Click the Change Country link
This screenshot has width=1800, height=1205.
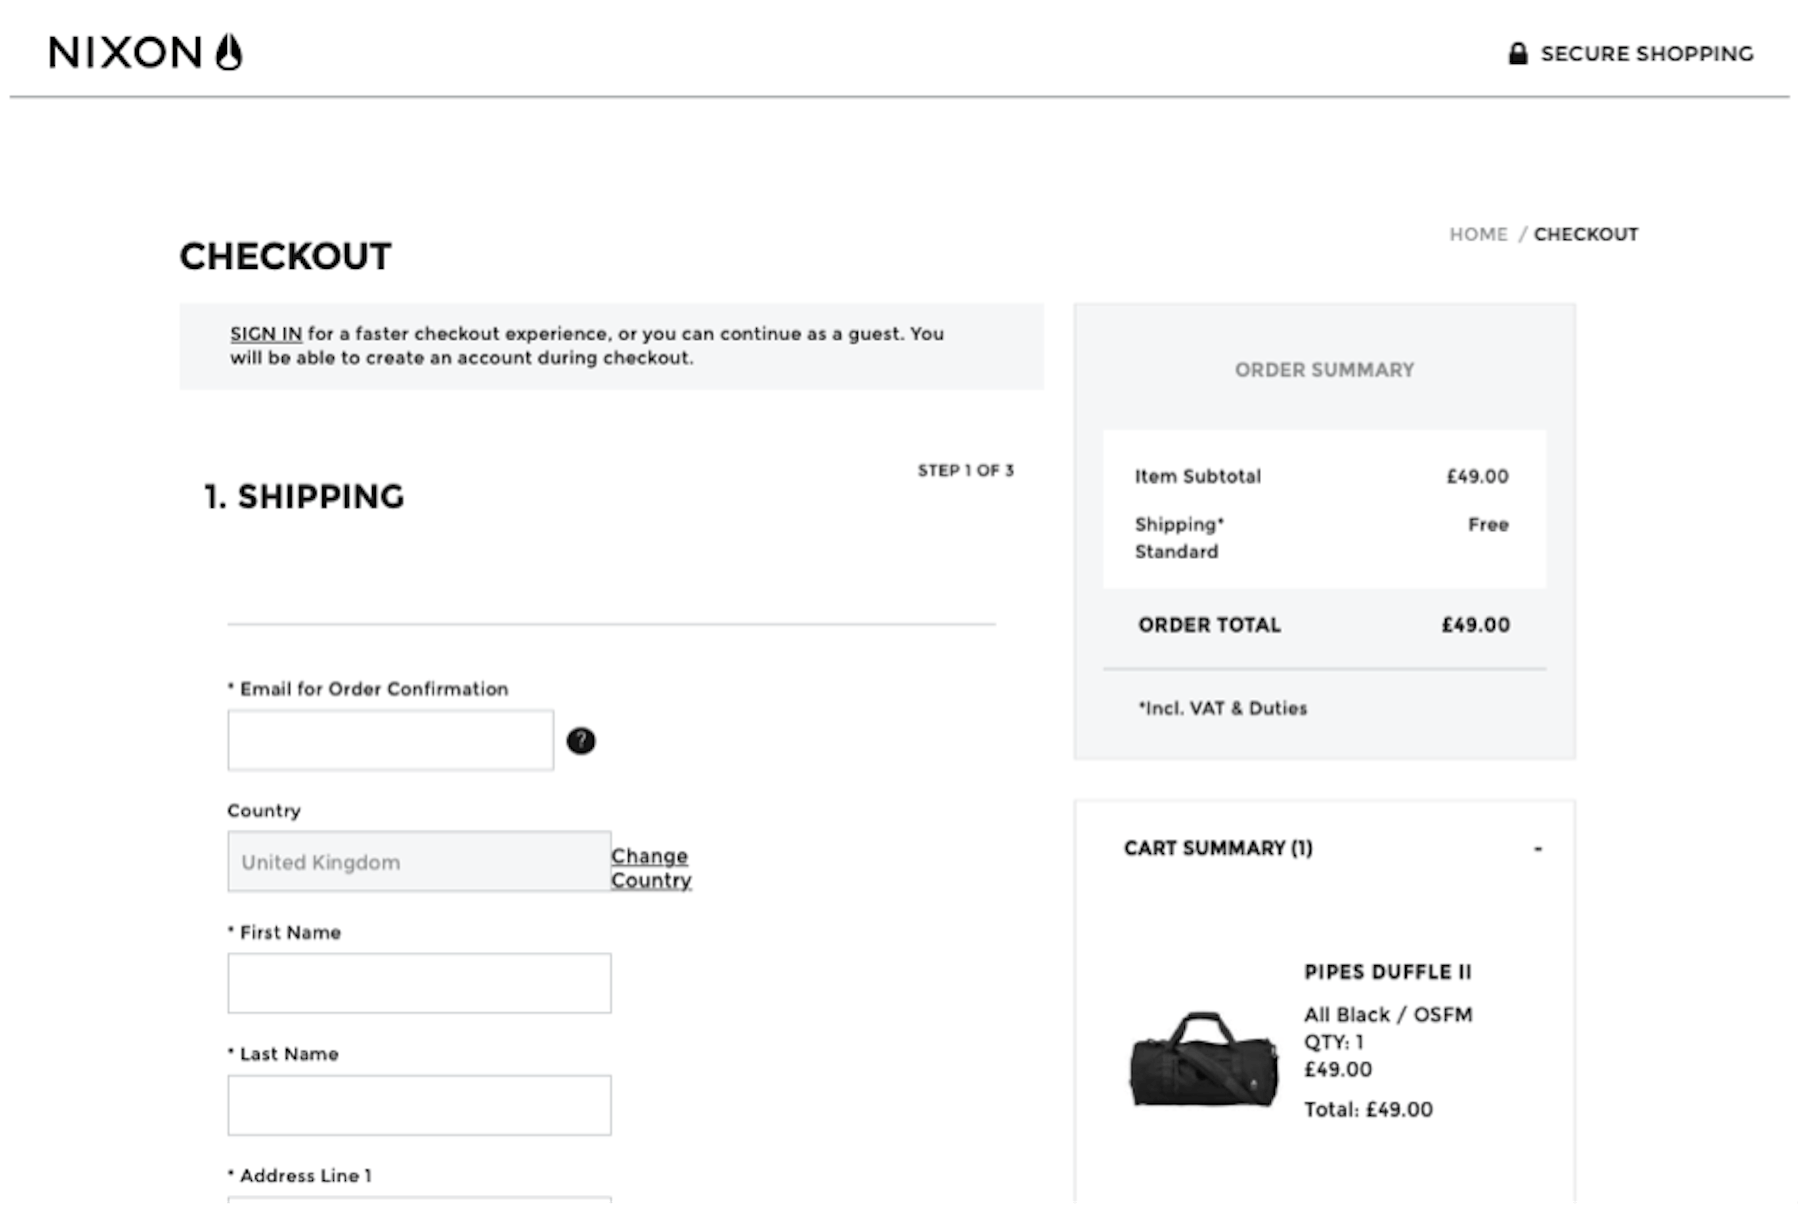point(651,868)
